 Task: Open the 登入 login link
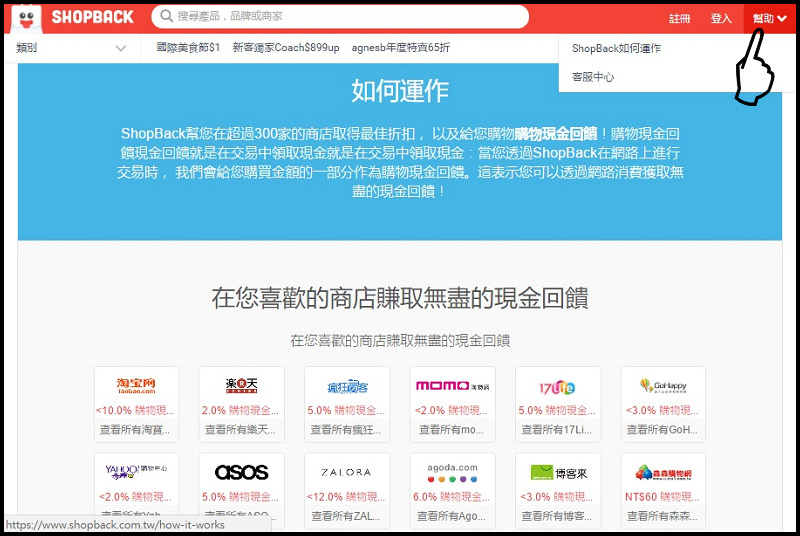pyautogui.click(x=721, y=18)
